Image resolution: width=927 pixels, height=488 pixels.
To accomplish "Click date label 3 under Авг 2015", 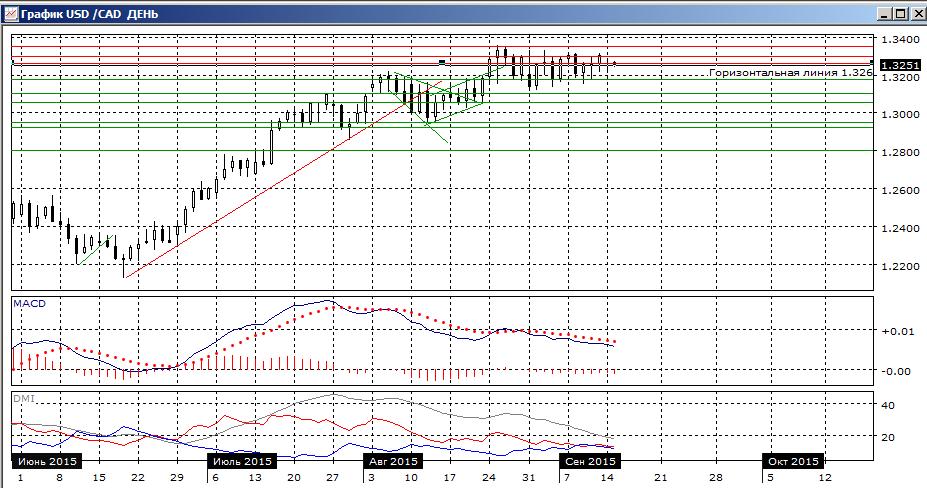I will tap(371, 477).
